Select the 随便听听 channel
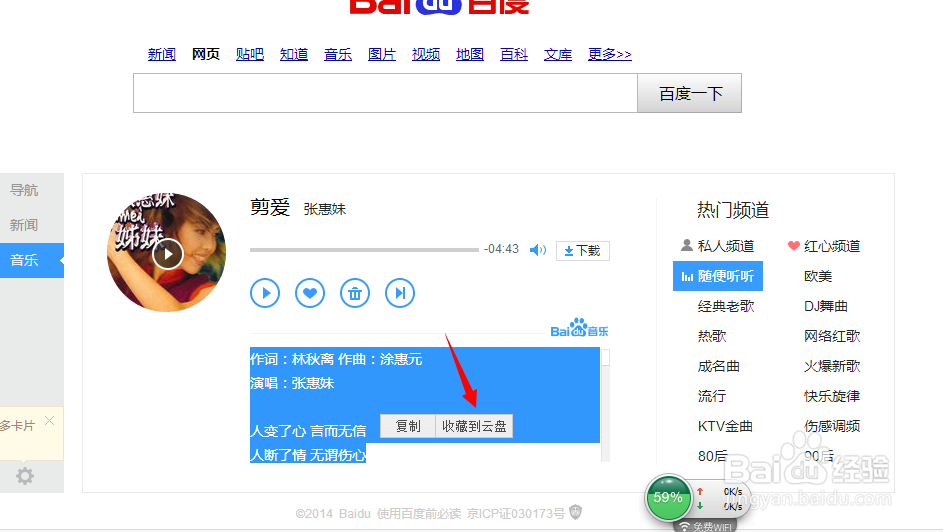943x532 pixels. point(717,276)
